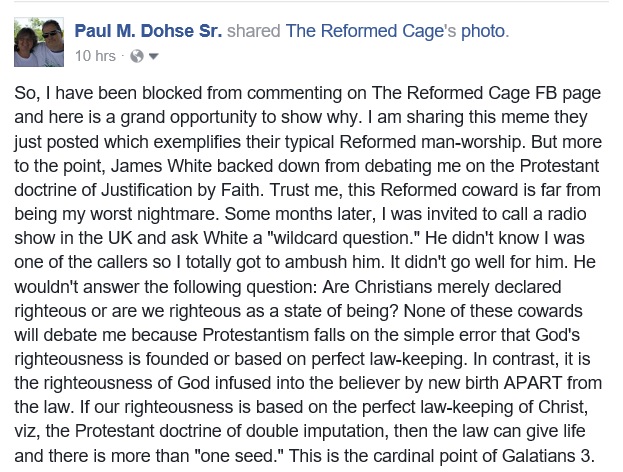The height and width of the screenshot is (472, 623).
Task: Open The Reformed Cage page link in header
Action: pos(364,31)
